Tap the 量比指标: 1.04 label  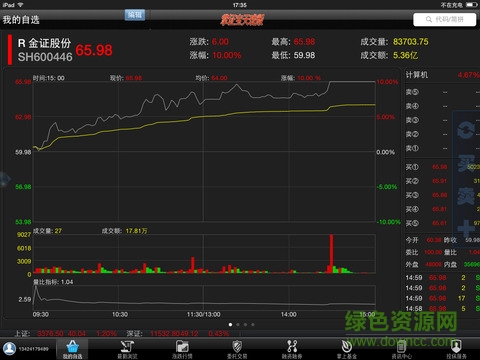(x=53, y=282)
